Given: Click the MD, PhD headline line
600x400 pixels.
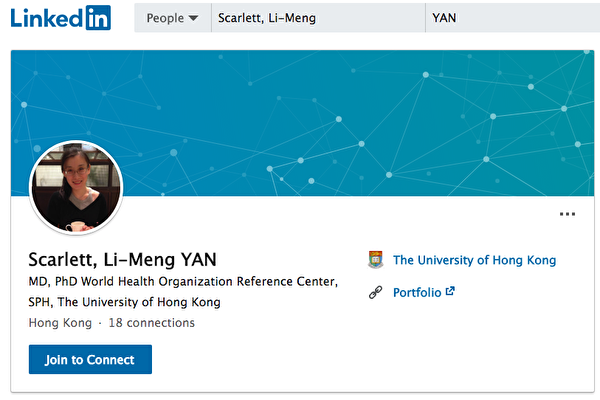Looking at the screenshot, I should pyautogui.click(x=182, y=281).
